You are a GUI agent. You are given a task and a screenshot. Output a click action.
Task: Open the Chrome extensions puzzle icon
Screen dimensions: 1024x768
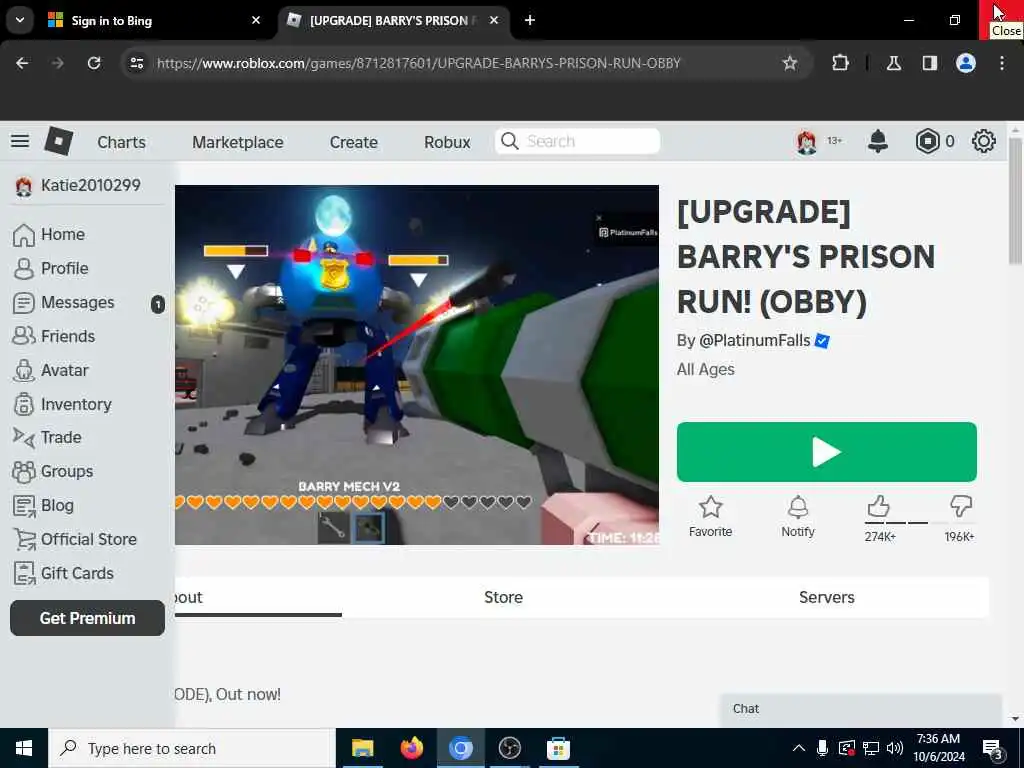coord(840,63)
